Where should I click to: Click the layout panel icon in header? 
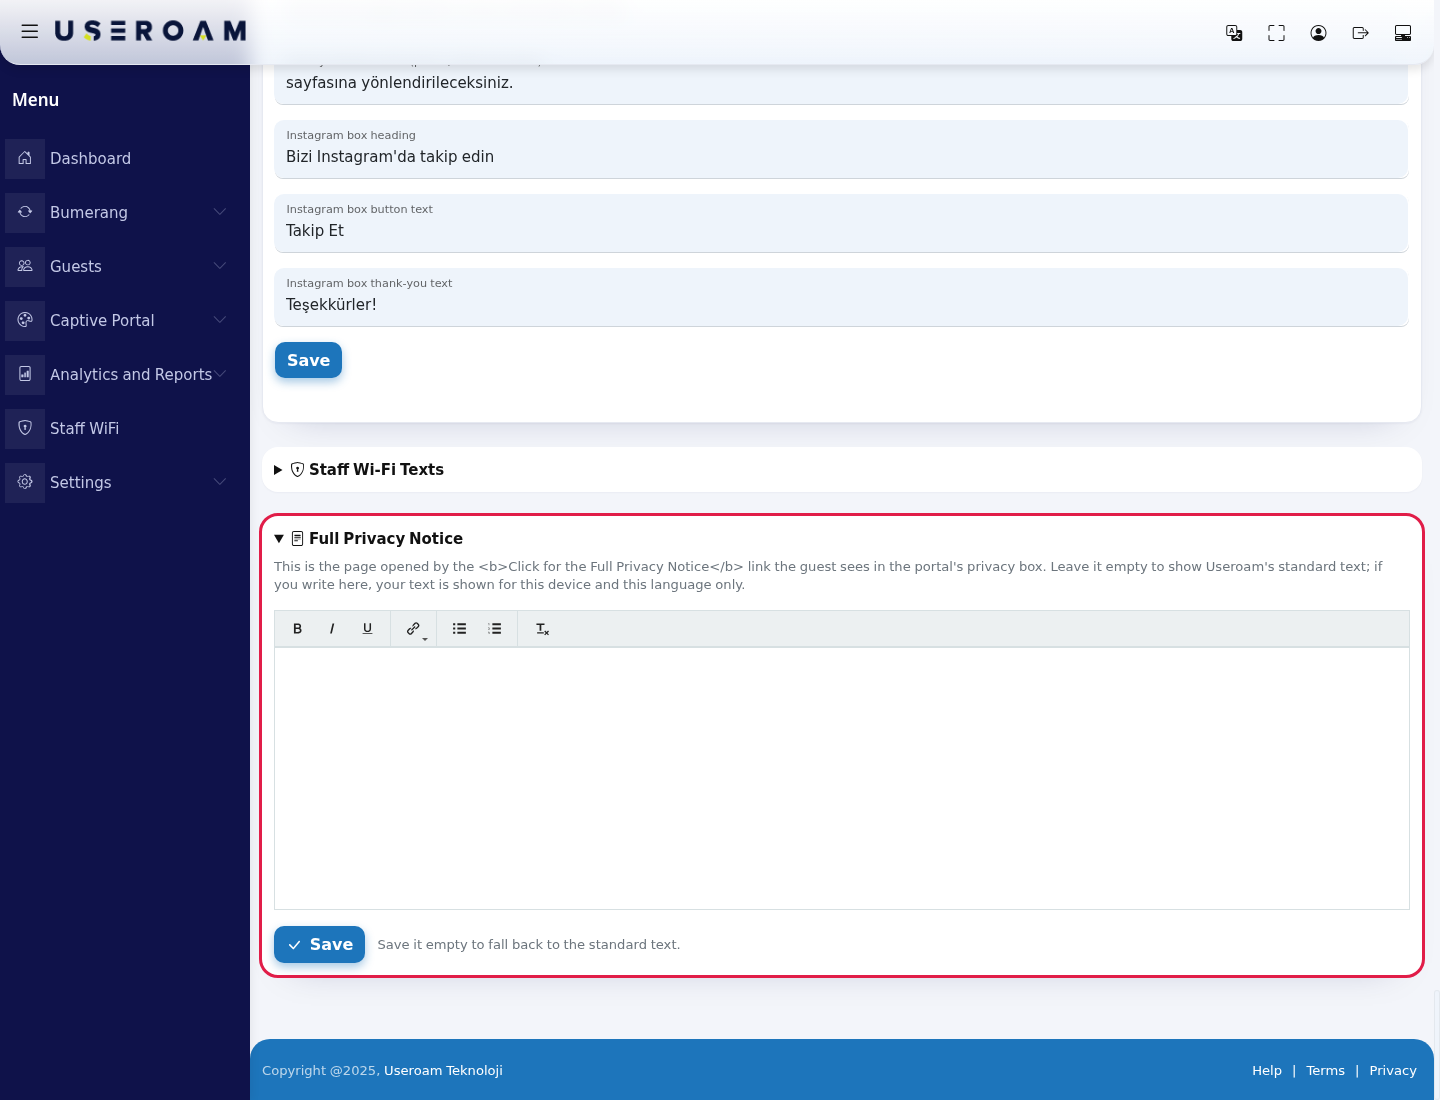click(1402, 33)
